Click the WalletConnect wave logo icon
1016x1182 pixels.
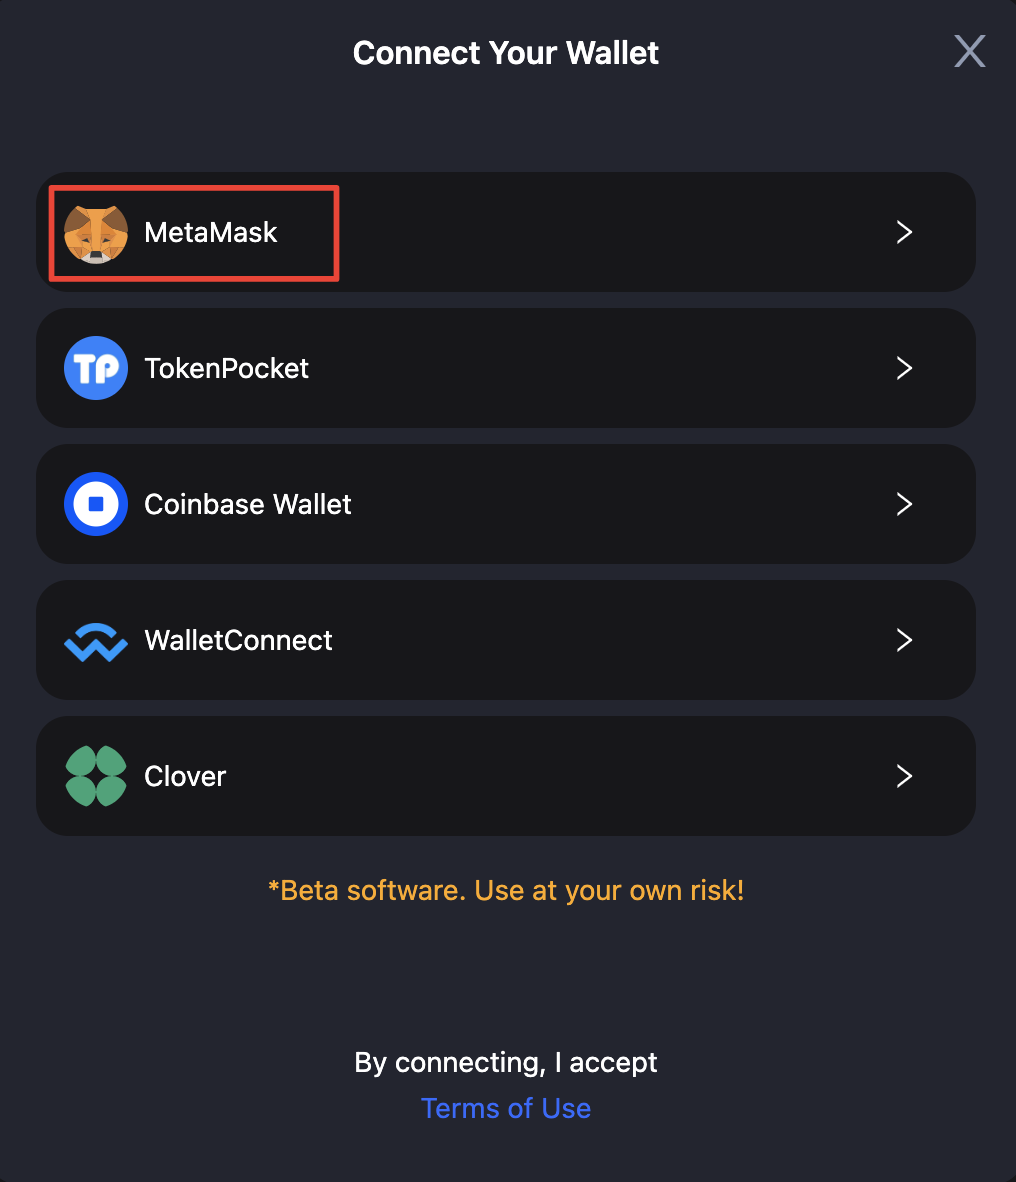click(96, 641)
